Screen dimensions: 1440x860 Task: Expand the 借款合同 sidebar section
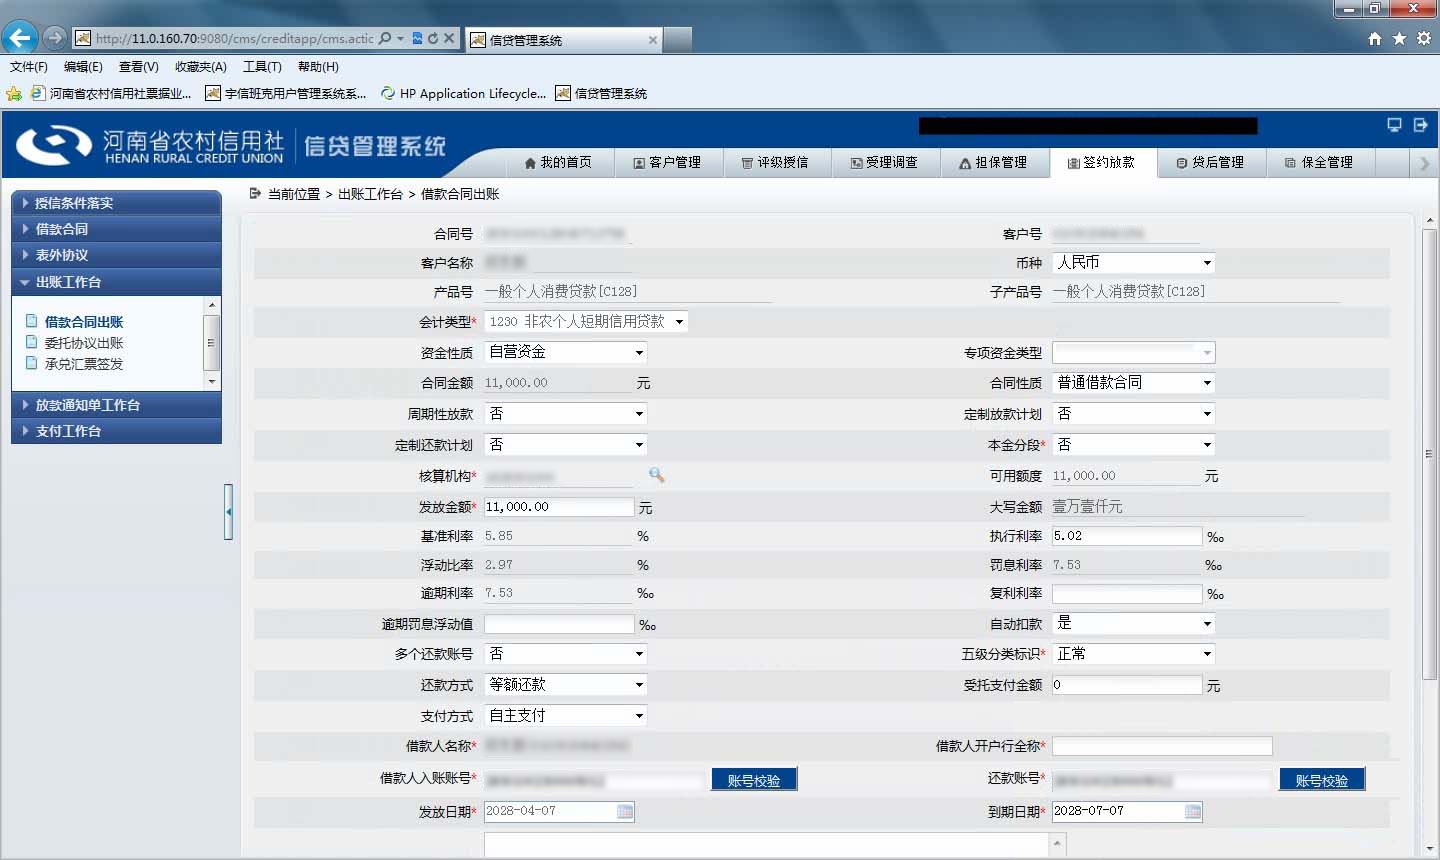[x=116, y=229]
